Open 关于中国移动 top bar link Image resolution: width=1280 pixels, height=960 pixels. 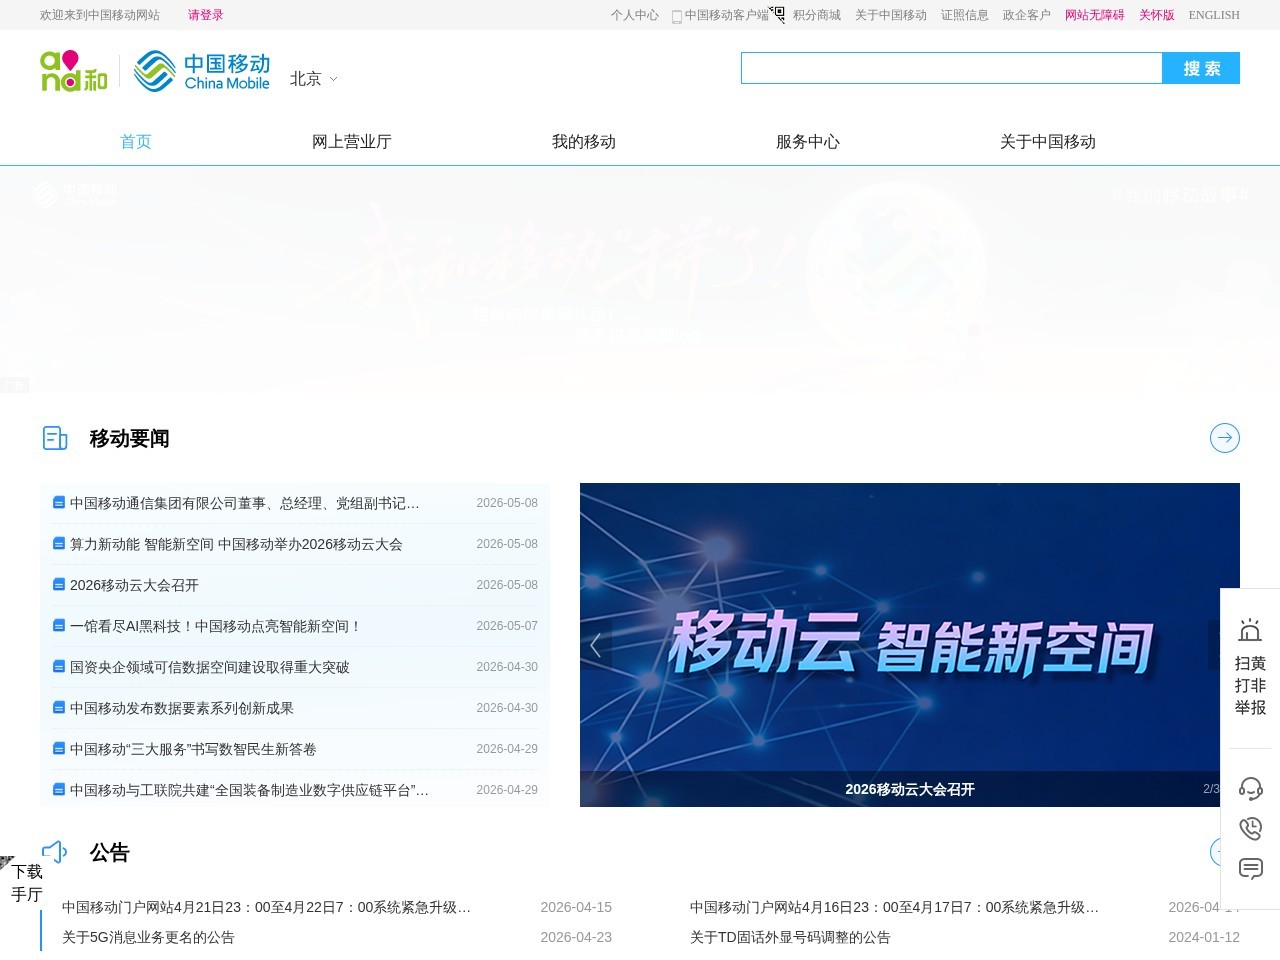pos(891,15)
